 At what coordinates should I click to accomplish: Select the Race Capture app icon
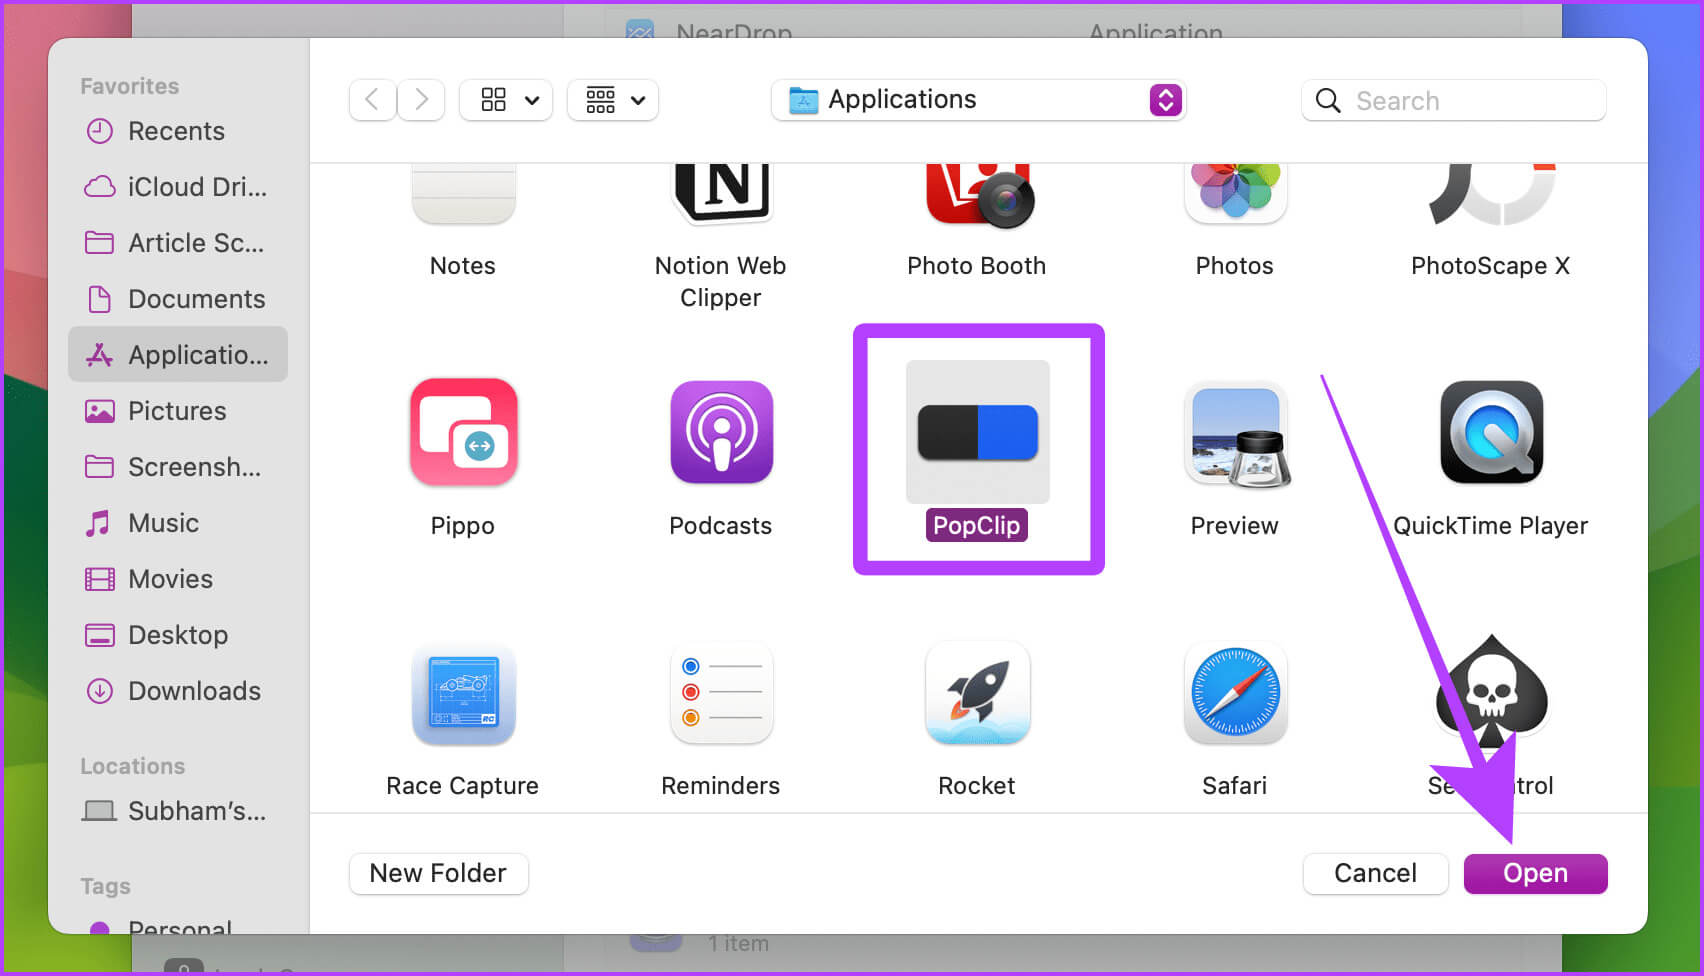click(x=463, y=694)
